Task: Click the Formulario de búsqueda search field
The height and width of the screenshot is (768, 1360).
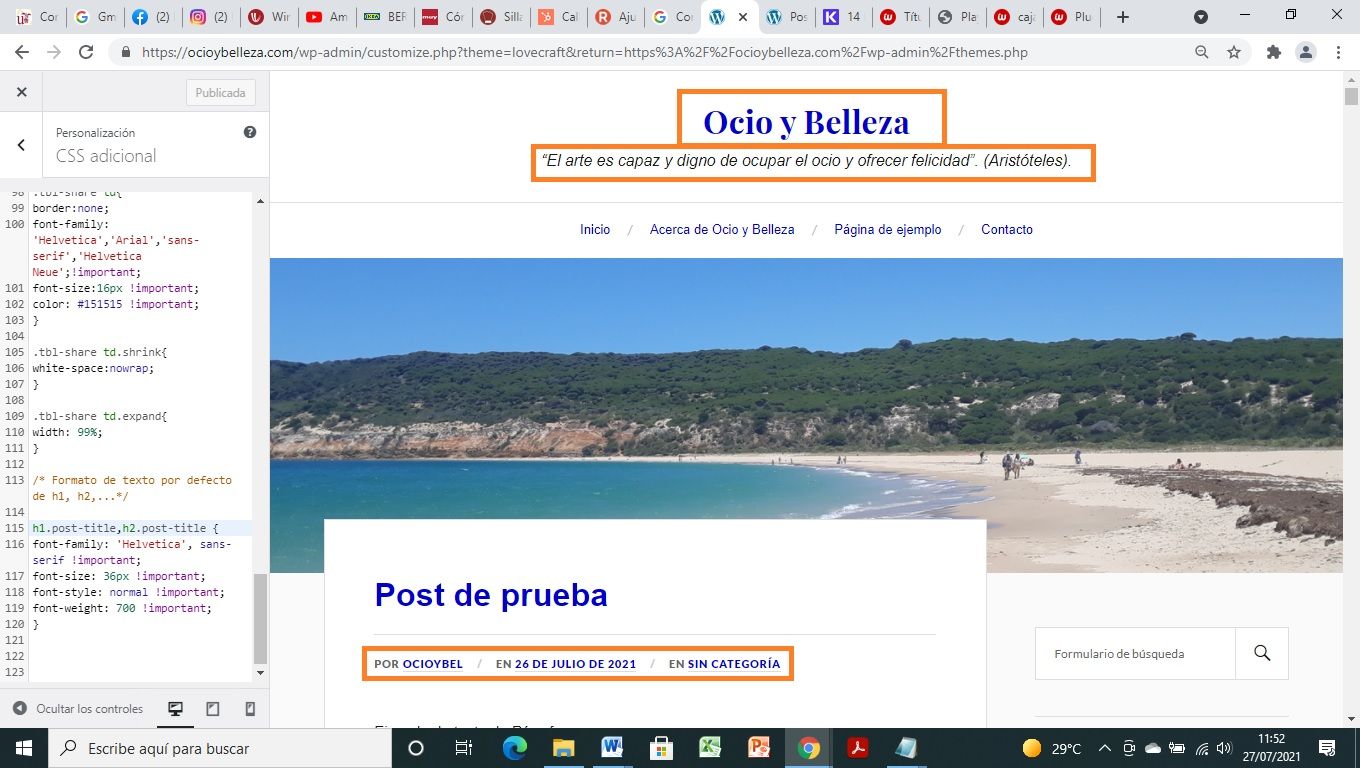Action: pos(1135,654)
